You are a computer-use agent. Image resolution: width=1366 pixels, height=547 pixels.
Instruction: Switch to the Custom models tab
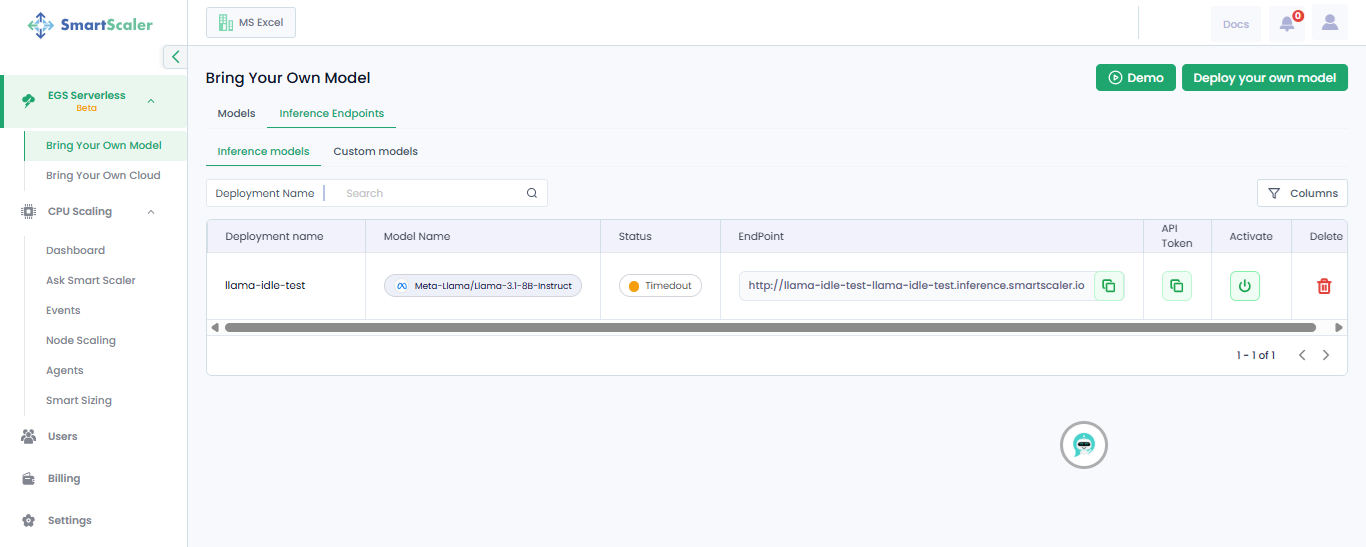tap(375, 151)
